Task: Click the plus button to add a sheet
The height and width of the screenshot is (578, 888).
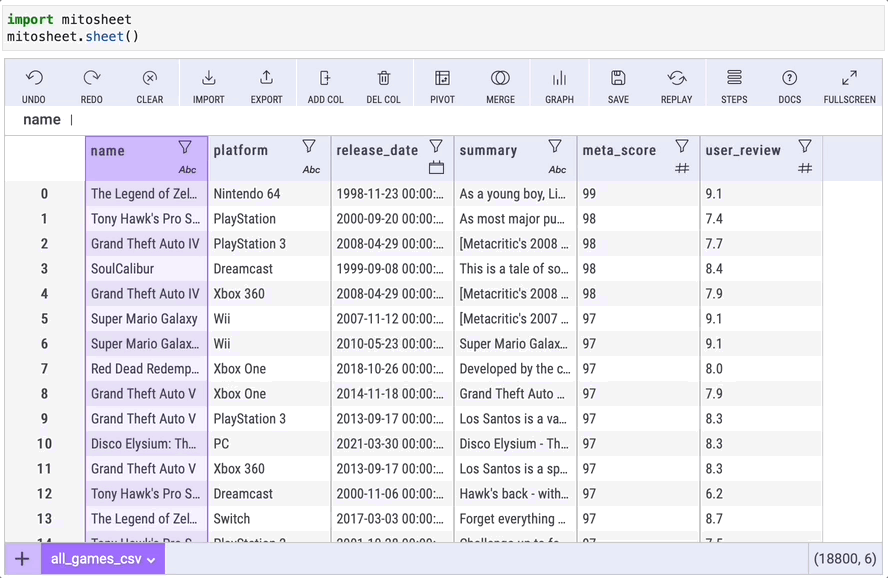Action: click(21, 559)
